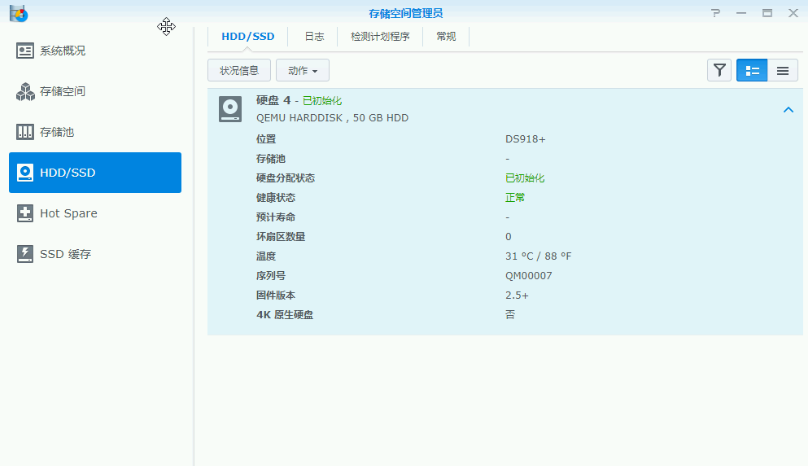
Task: Minimize the Storage Manager window
Action: coord(741,13)
